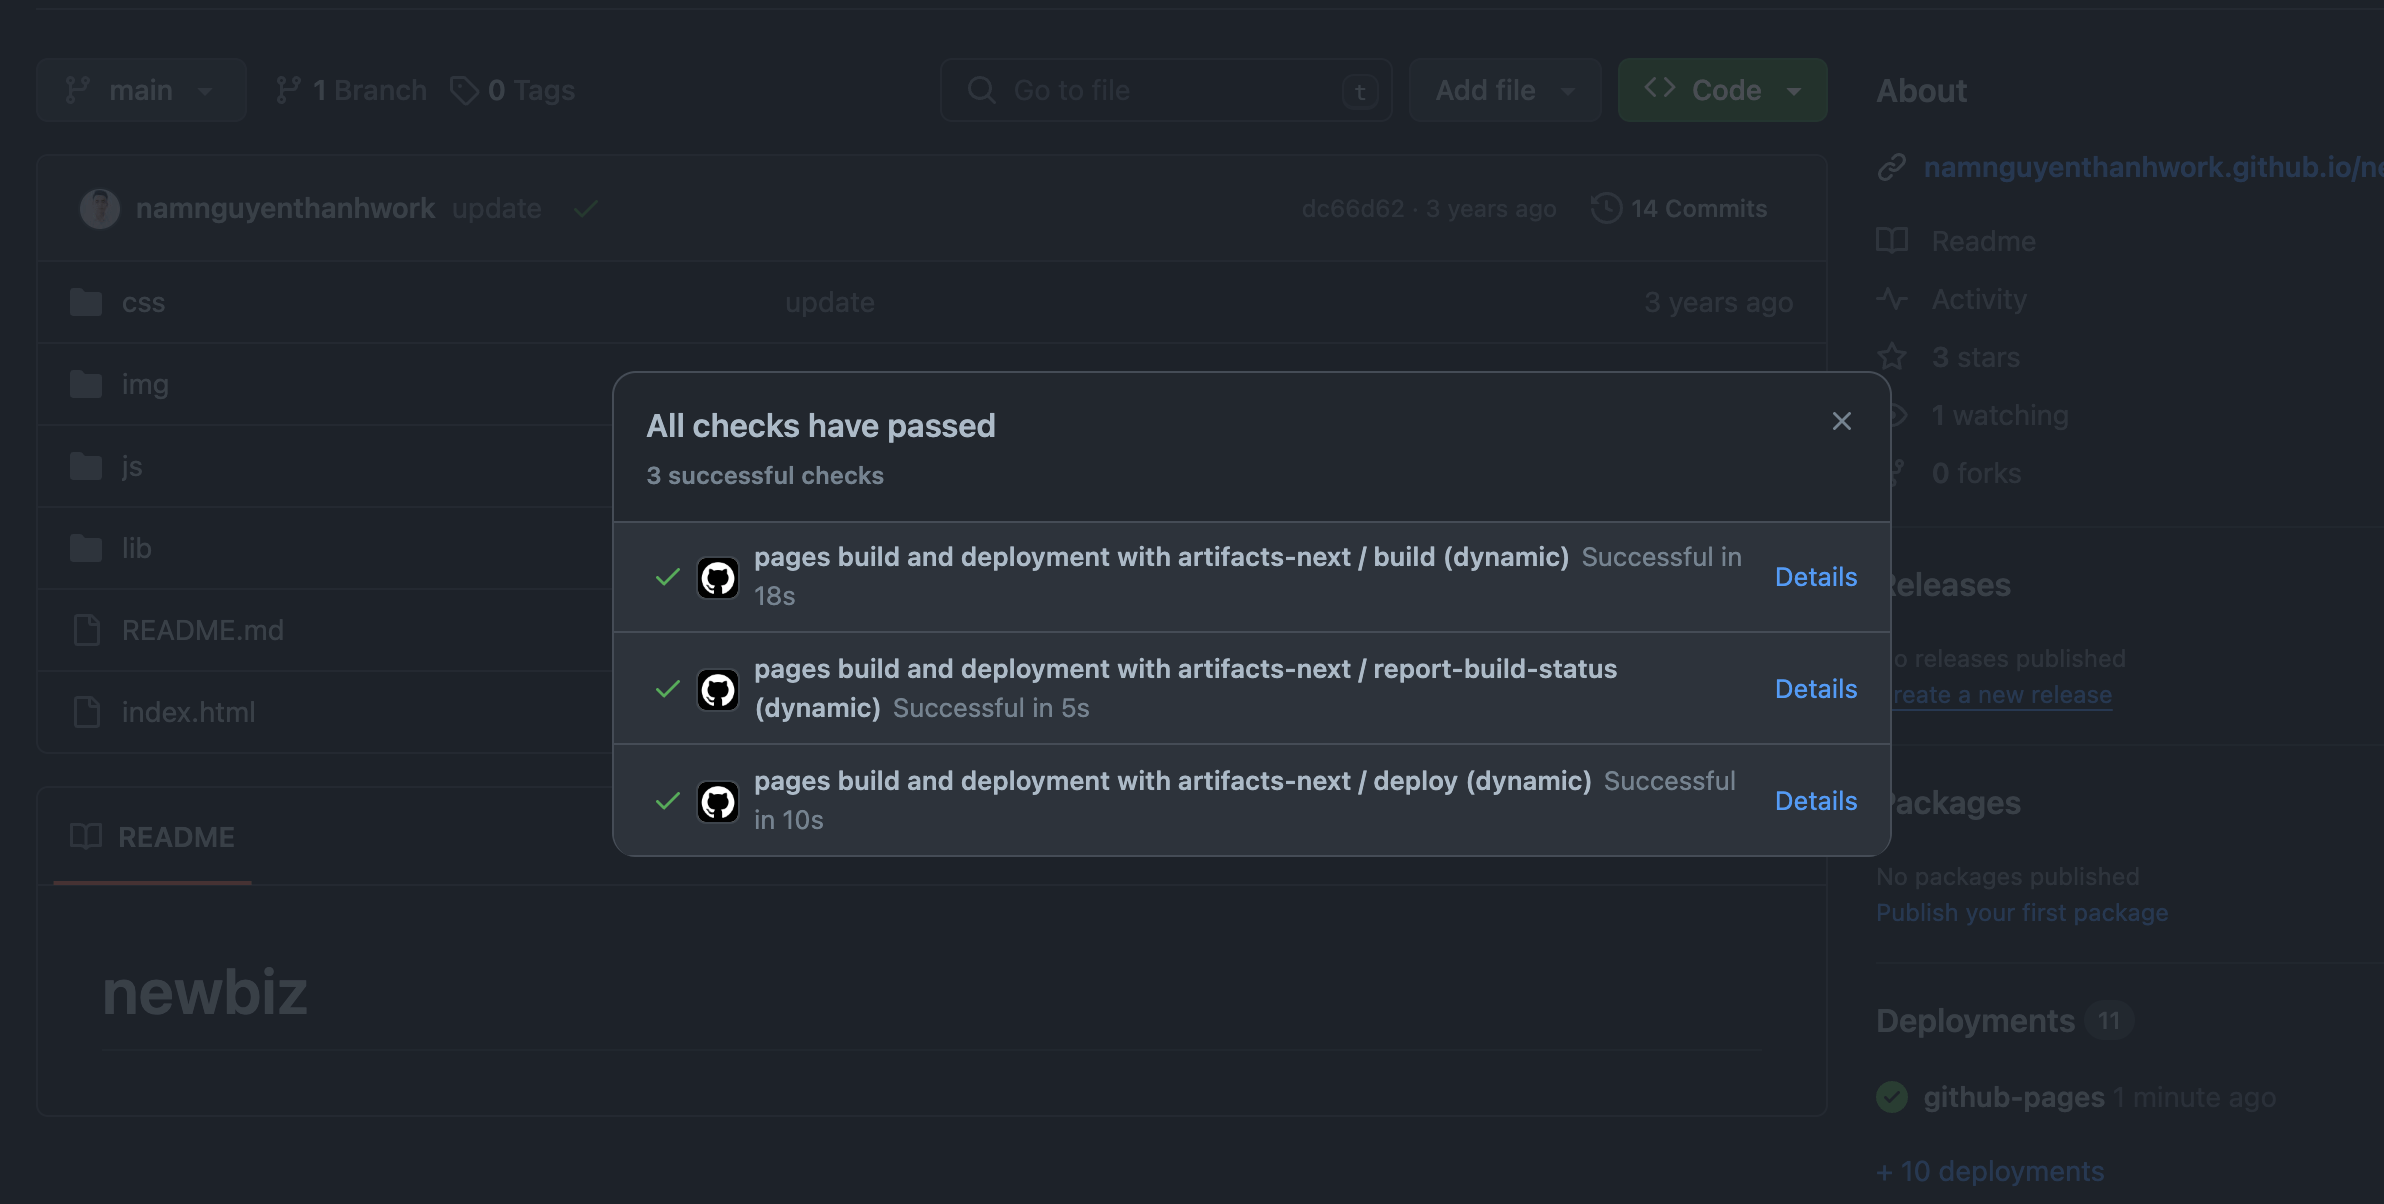
Task: Open the latest commit message 'update'
Action: click(496, 208)
